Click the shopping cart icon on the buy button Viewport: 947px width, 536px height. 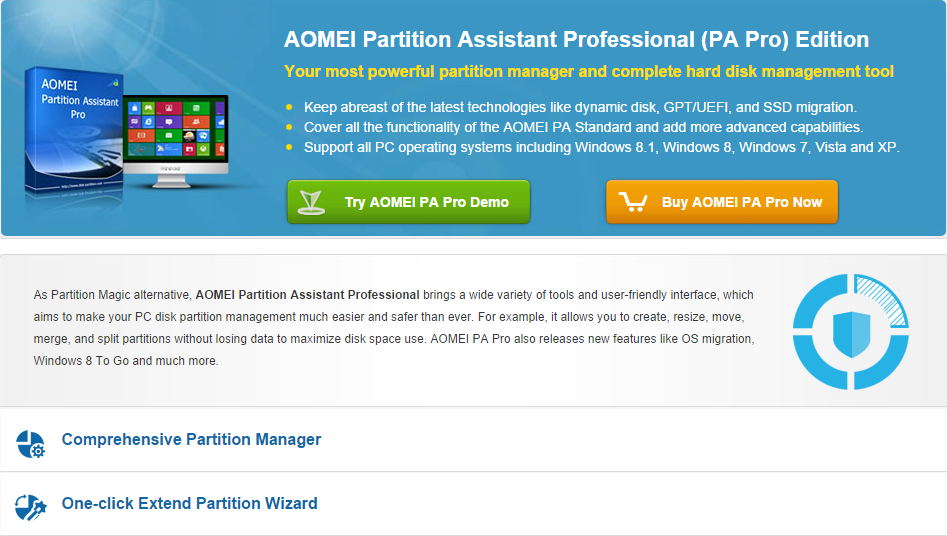[x=633, y=202]
